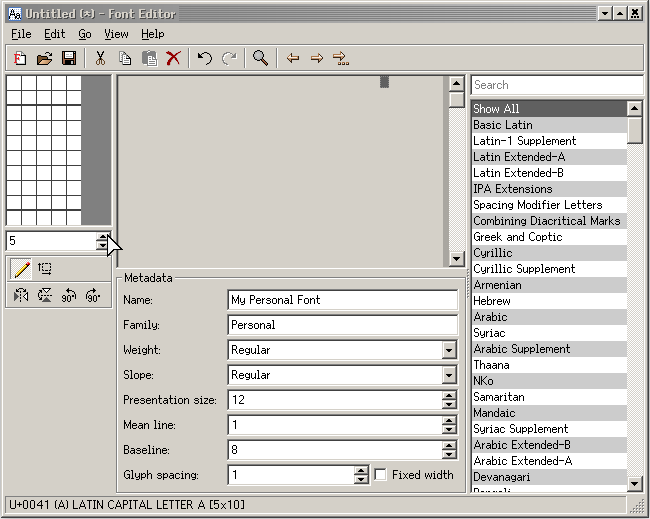Flip the glyph horizontally

point(21,295)
